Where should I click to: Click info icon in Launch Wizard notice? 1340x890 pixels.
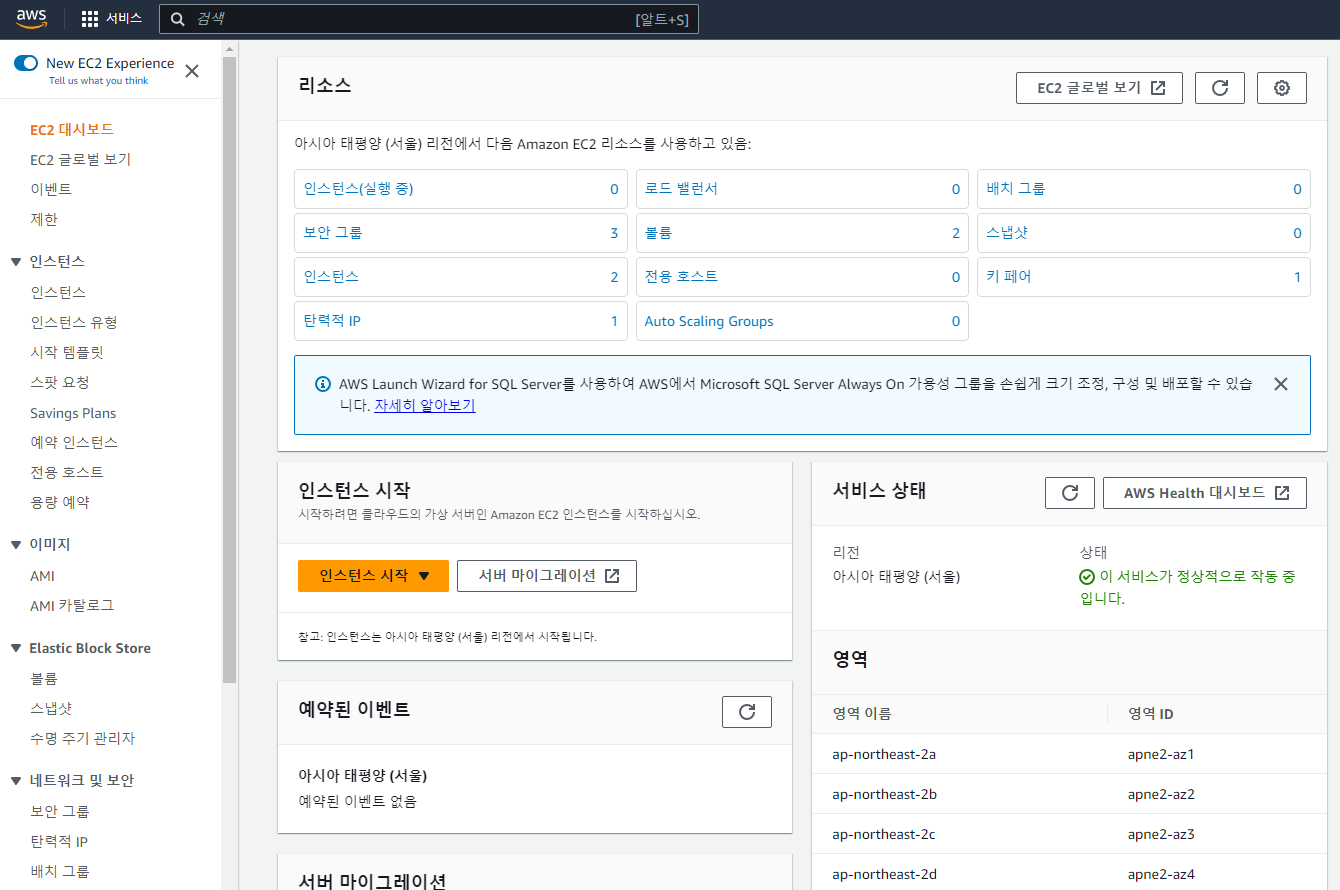click(x=323, y=384)
